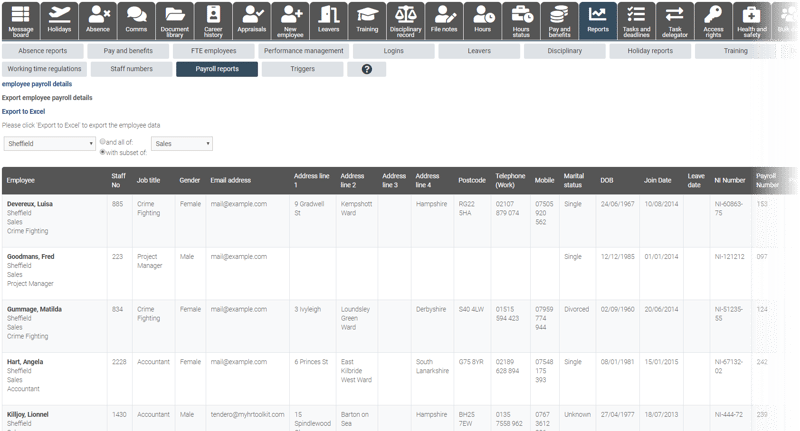The image size is (800, 431).
Task: Open the Health and safety icon
Action: (752, 21)
